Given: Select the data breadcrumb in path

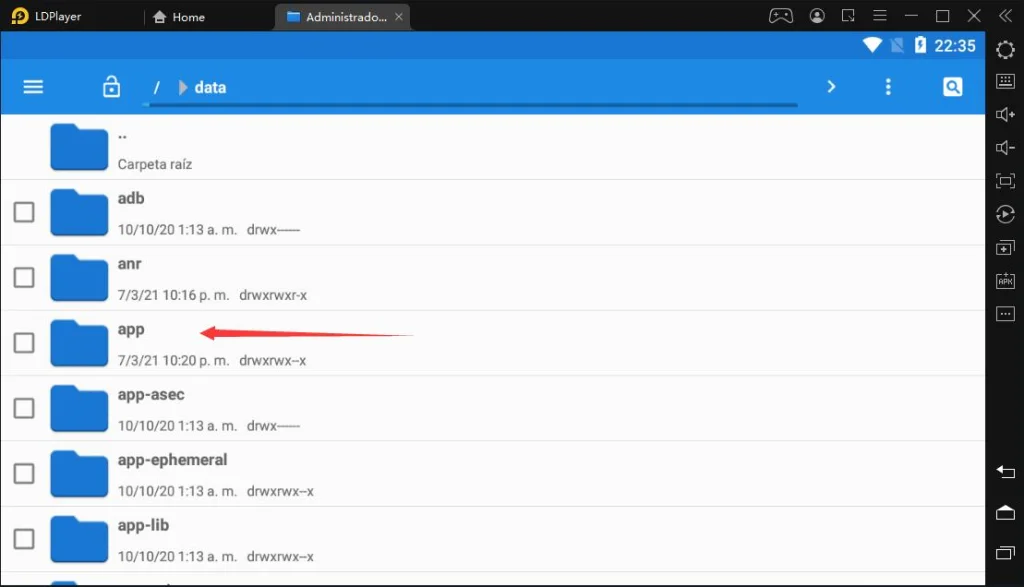Looking at the screenshot, I should click(x=210, y=87).
